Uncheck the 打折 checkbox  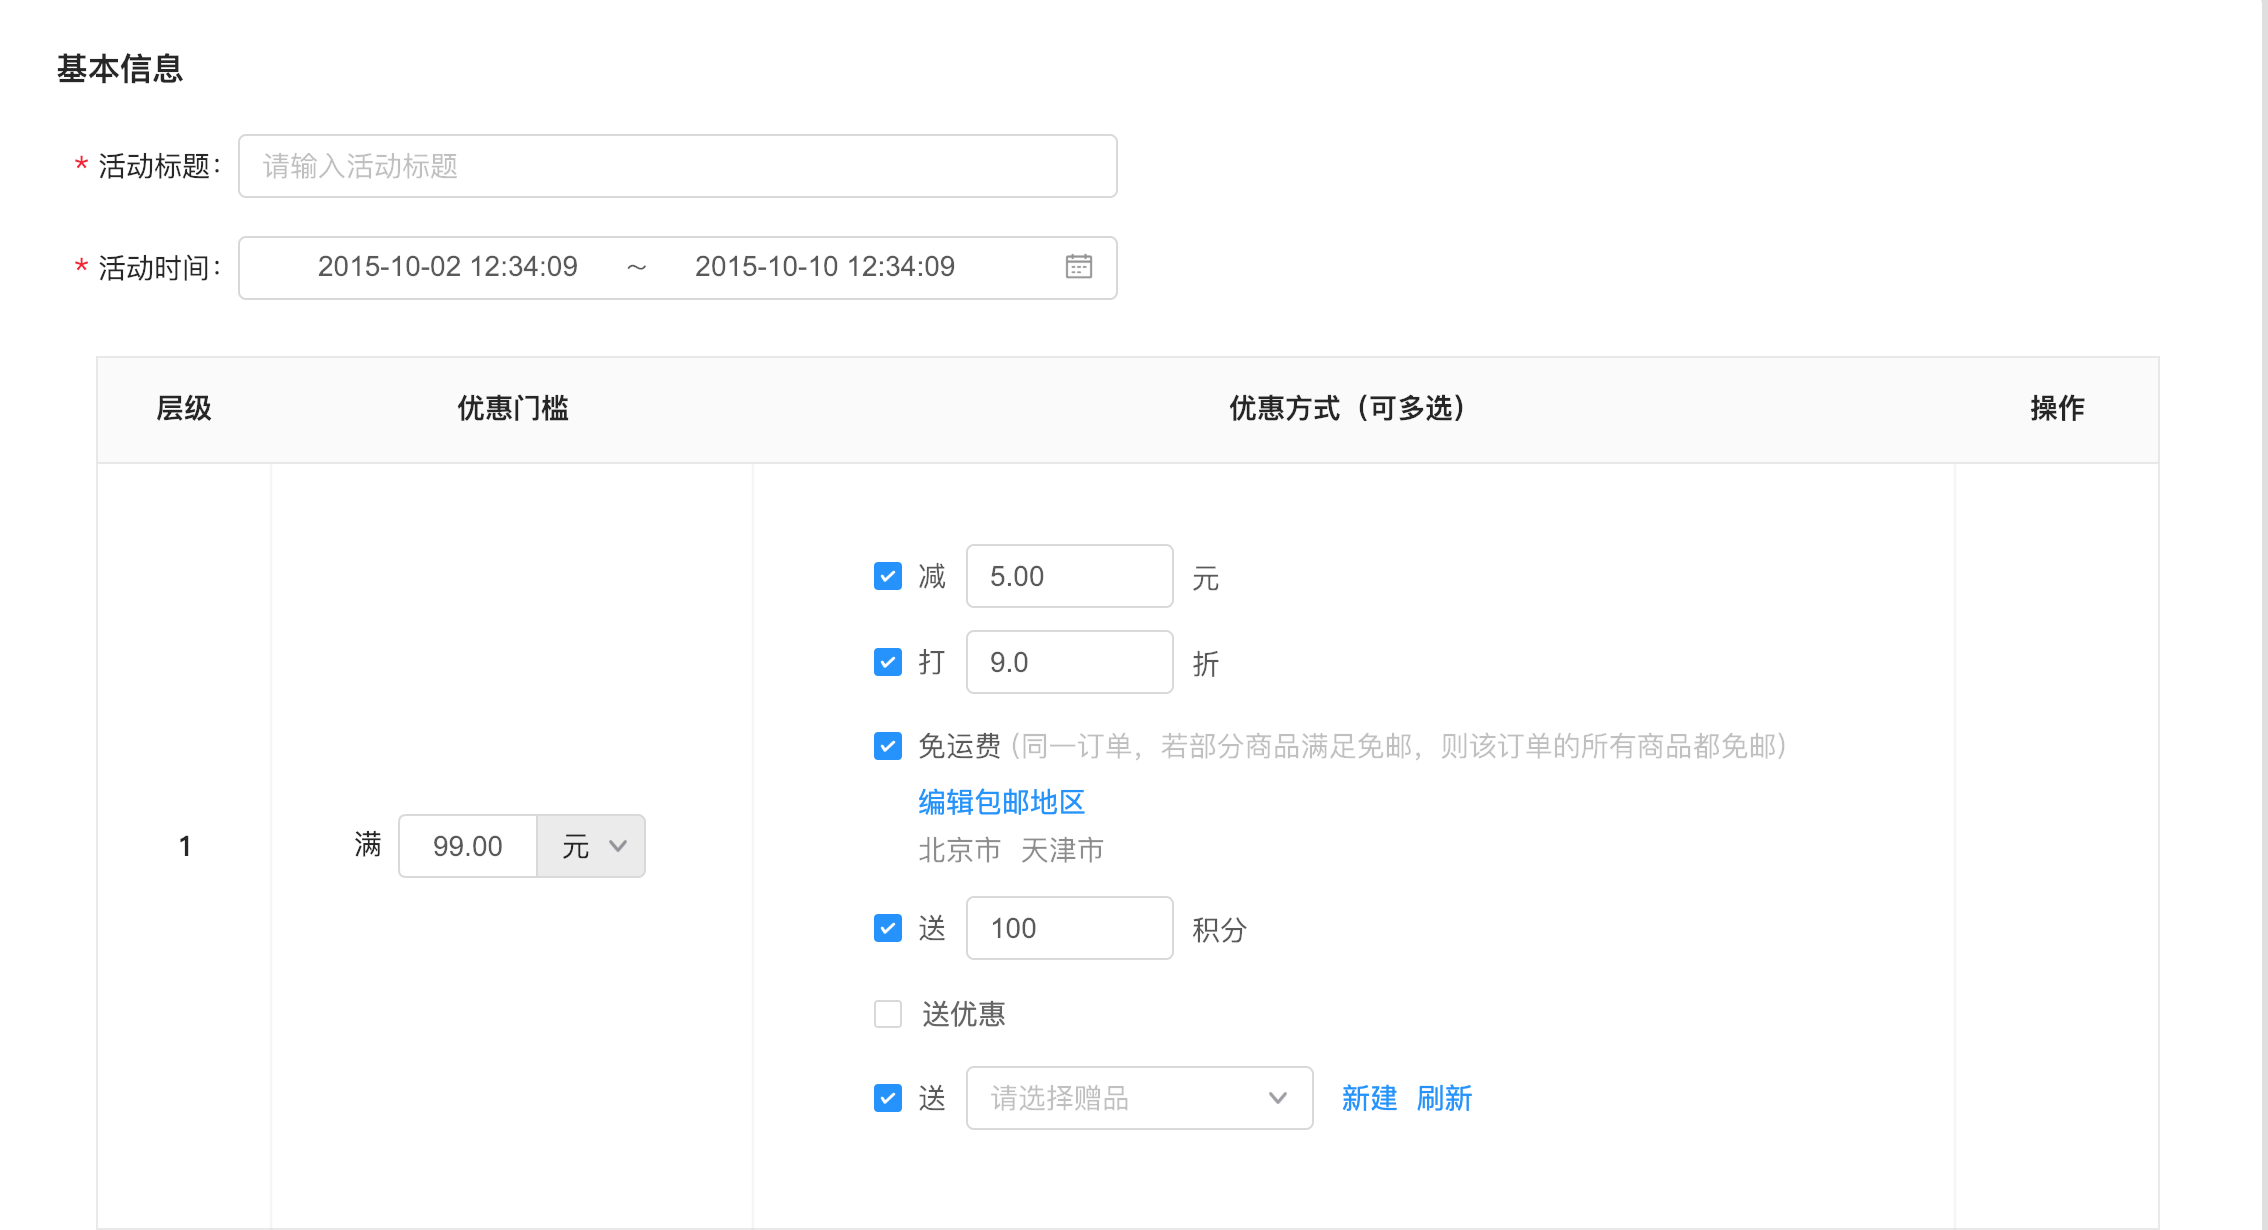coord(887,662)
